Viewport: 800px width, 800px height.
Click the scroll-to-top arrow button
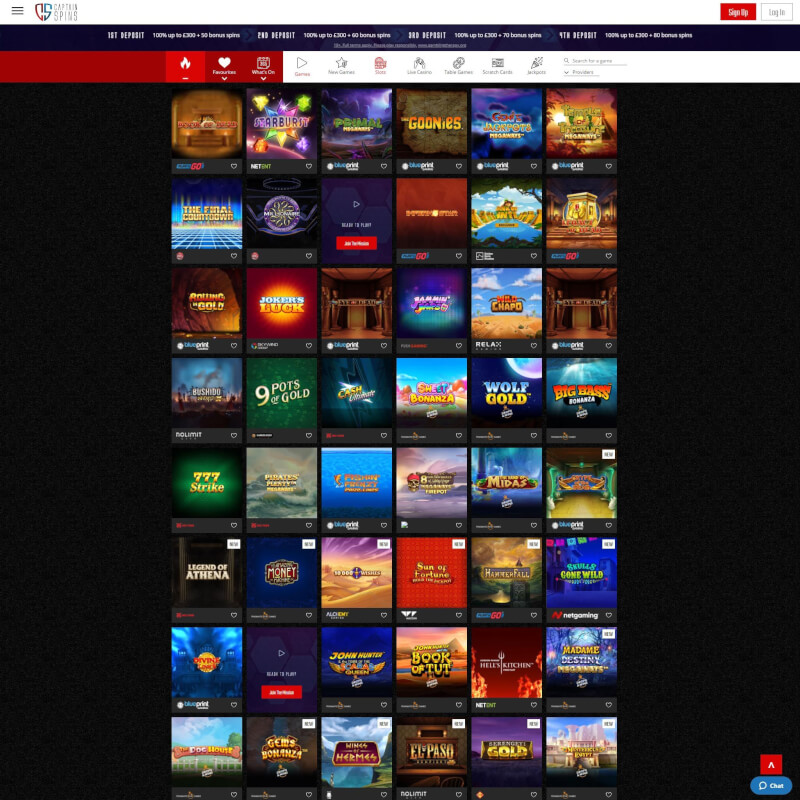point(770,764)
